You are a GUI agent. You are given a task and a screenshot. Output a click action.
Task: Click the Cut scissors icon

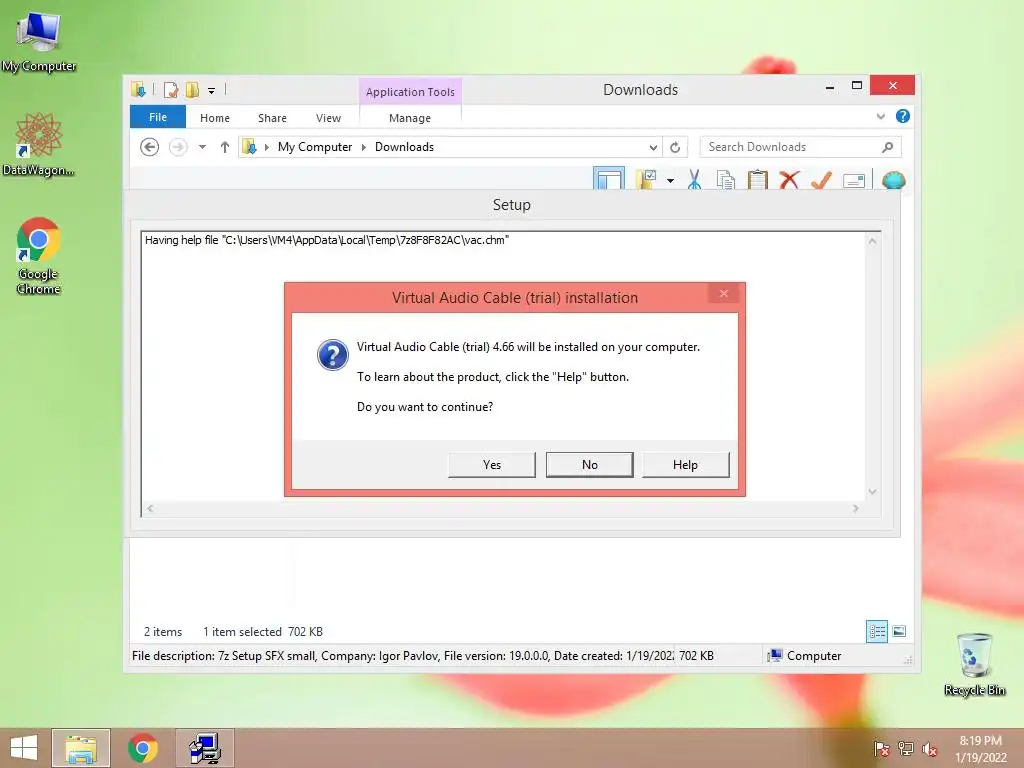point(694,179)
